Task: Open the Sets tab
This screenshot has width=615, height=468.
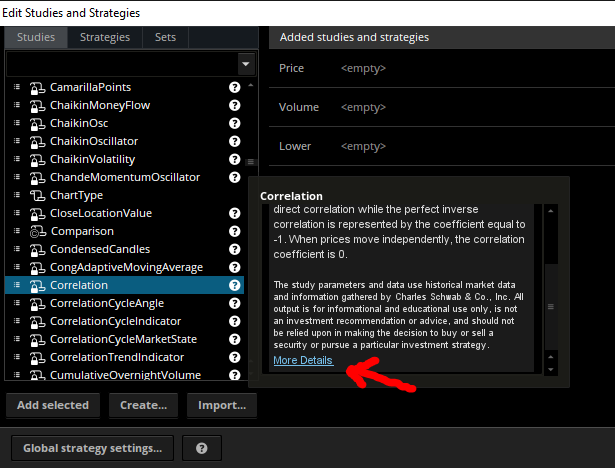Action: coord(165,37)
